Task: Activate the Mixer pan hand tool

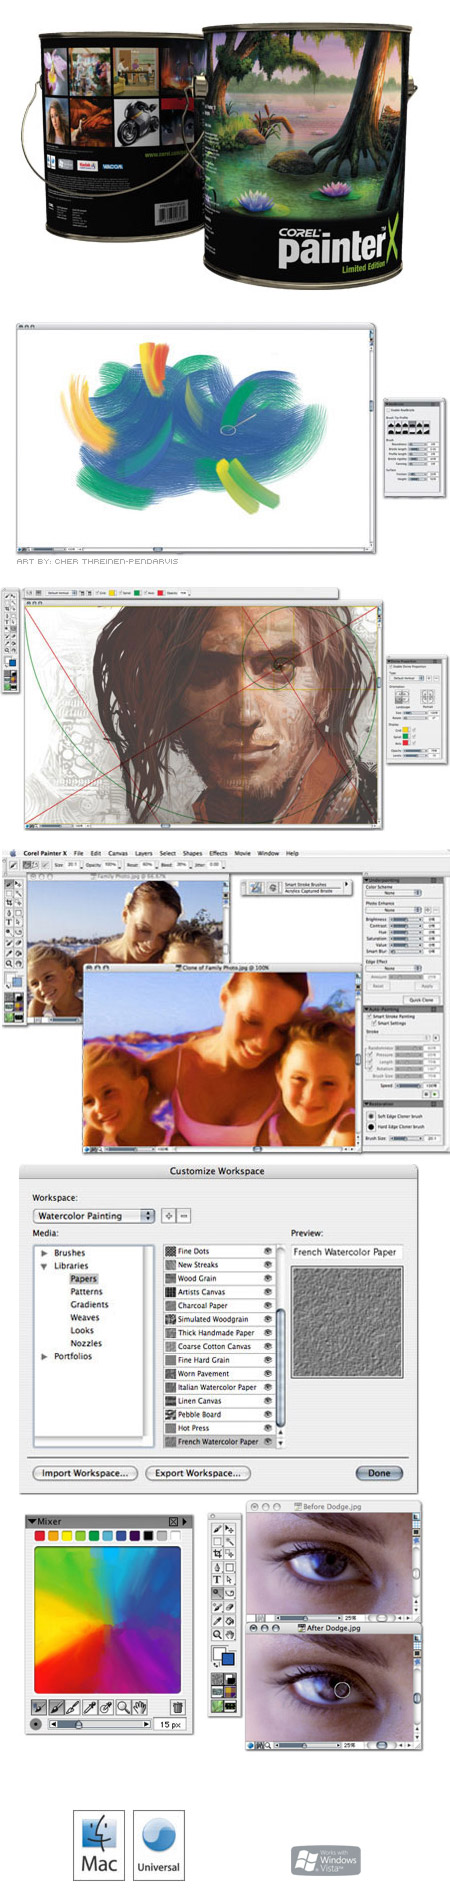Action: (140, 1707)
